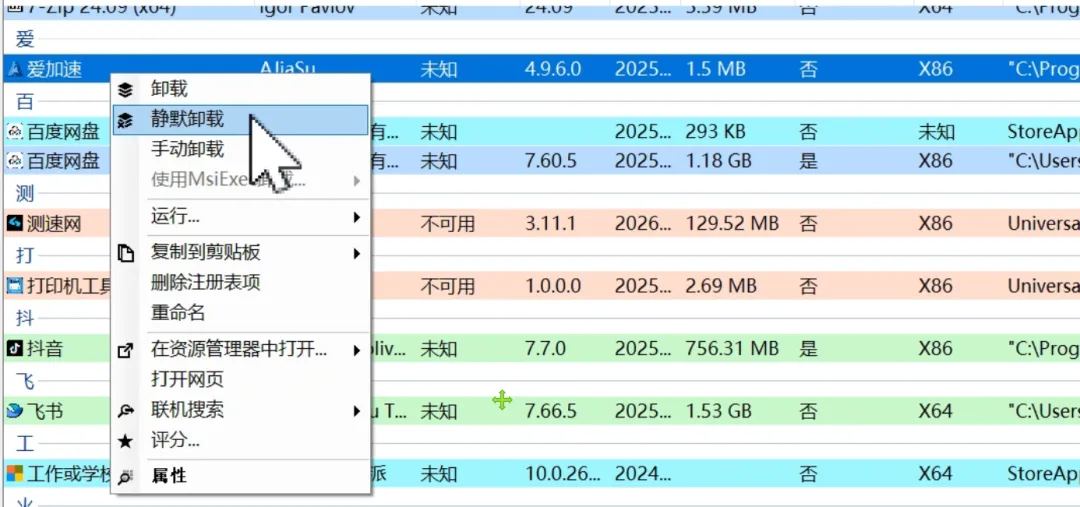Click the 1.18 GB size cell

[718, 161]
